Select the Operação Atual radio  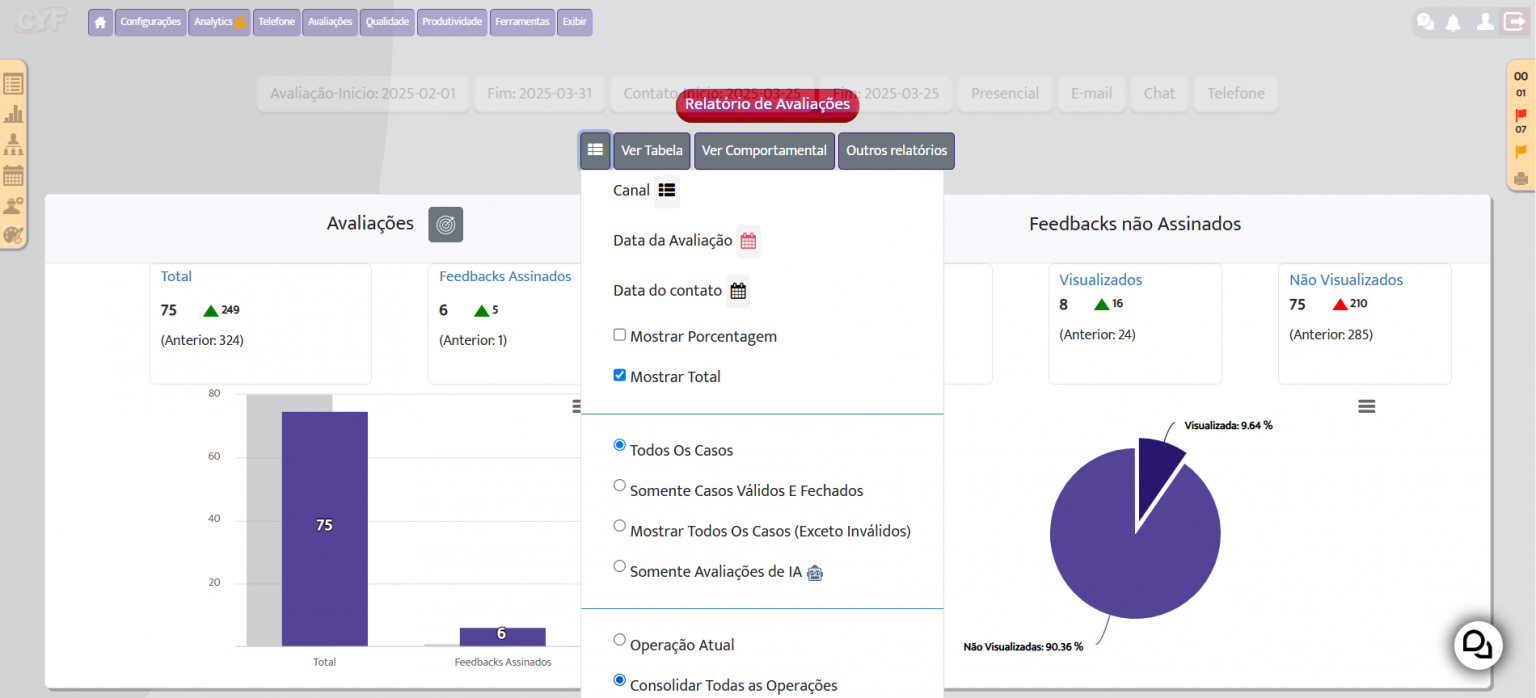(x=620, y=640)
